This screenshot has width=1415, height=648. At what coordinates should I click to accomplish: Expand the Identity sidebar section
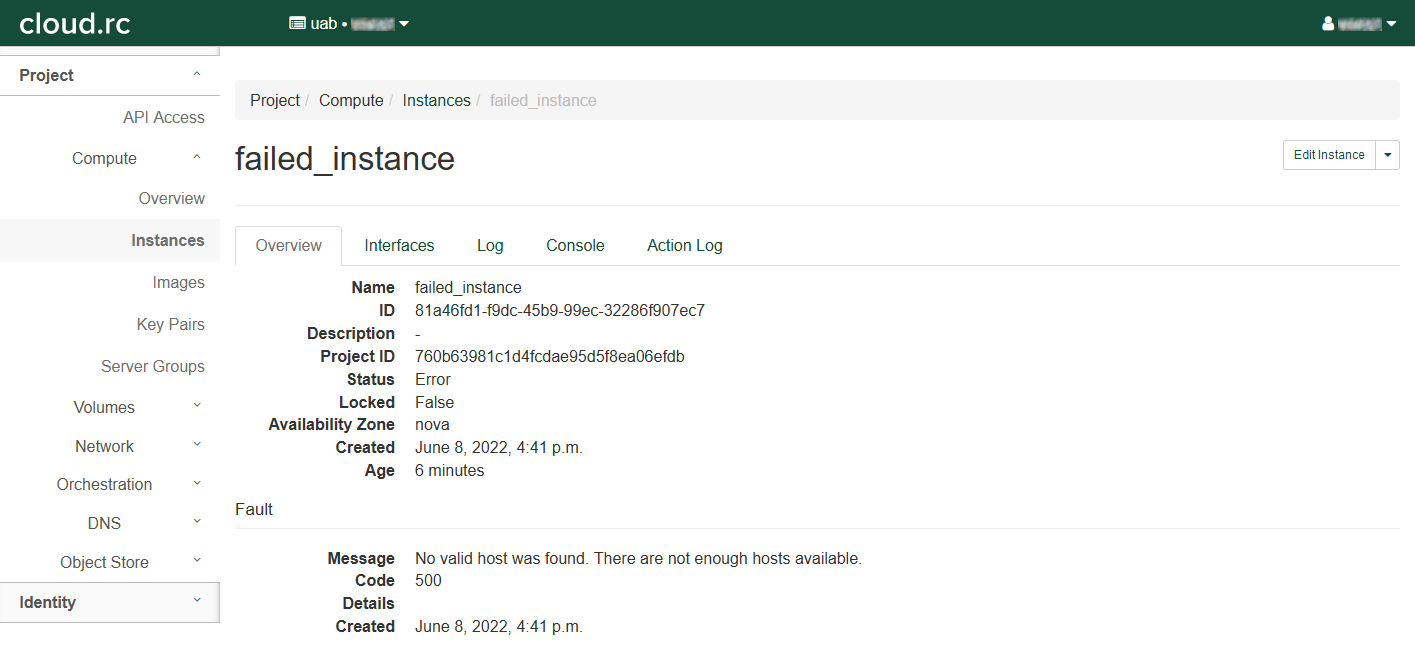[x=109, y=602]
